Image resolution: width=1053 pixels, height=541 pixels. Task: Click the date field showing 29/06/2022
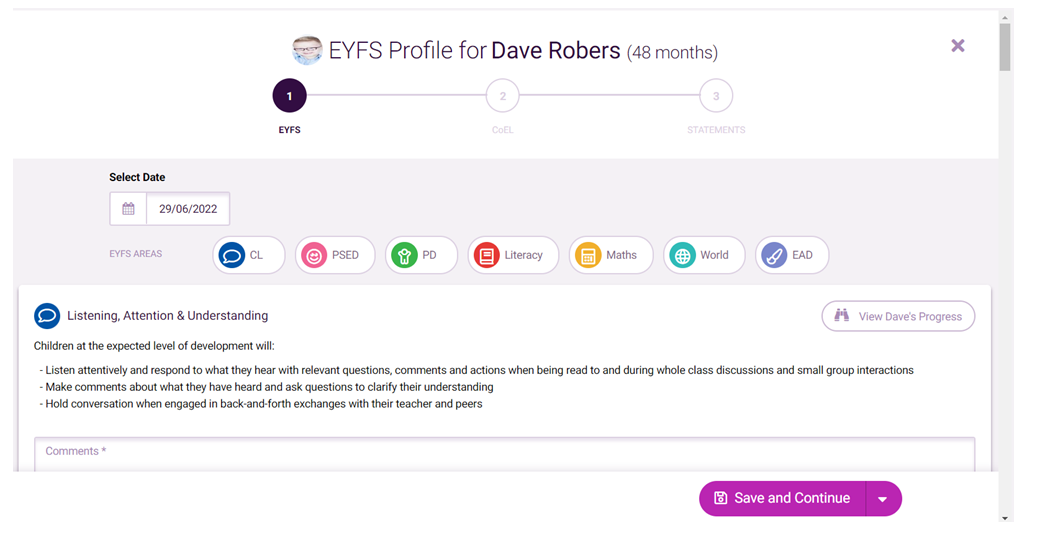(188, 209)
